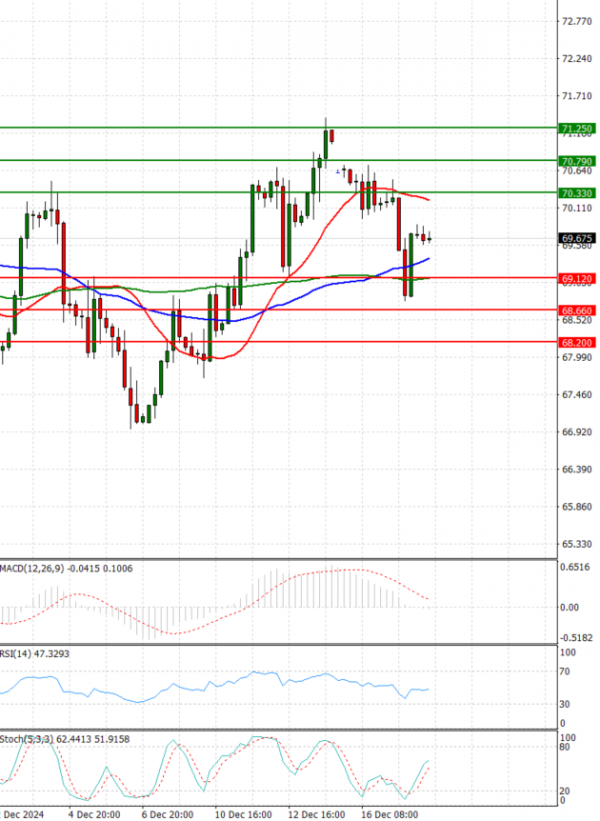The height and width of the screenshot is (821, 600).
Task: Select the 70.330 resistance level label
Action: point(577,193)
